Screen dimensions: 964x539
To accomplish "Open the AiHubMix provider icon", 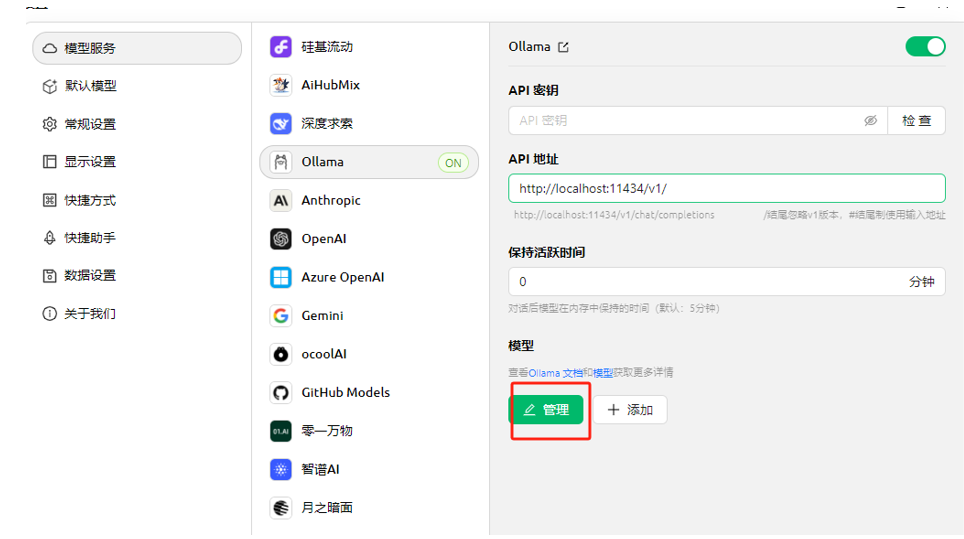I will (281, 85).
